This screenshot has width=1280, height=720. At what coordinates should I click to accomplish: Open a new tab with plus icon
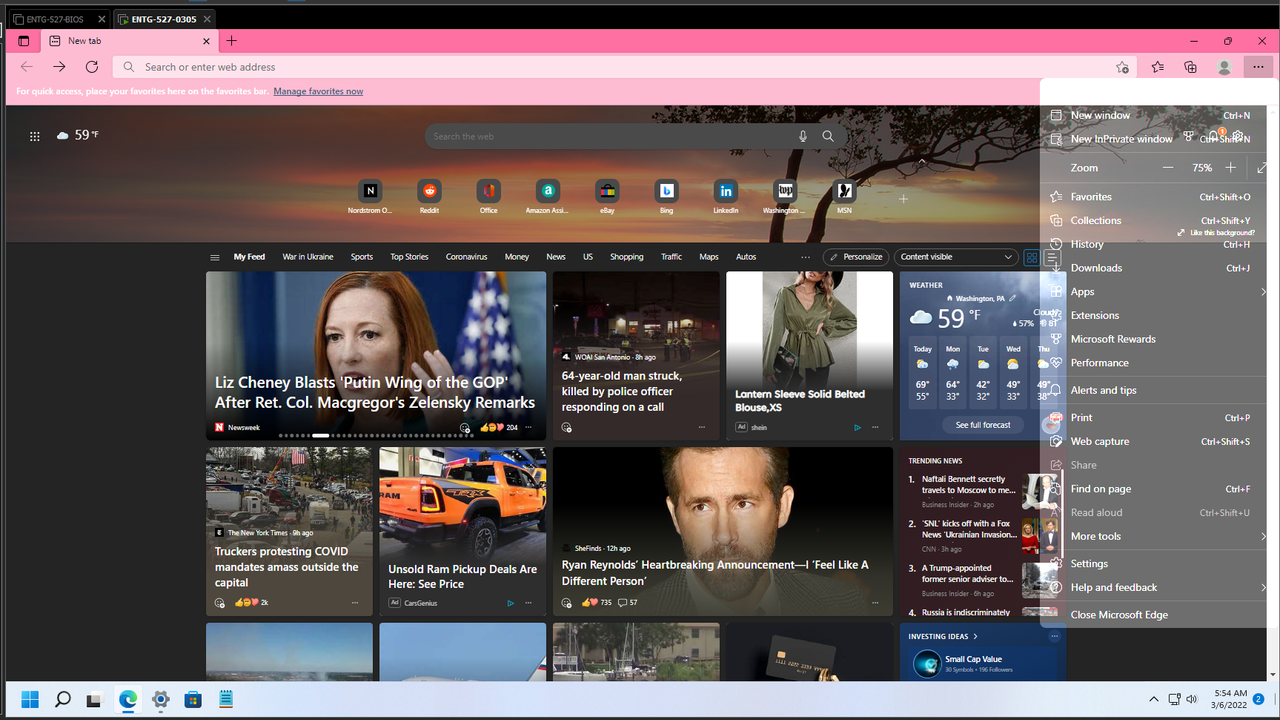pos(232,41)
